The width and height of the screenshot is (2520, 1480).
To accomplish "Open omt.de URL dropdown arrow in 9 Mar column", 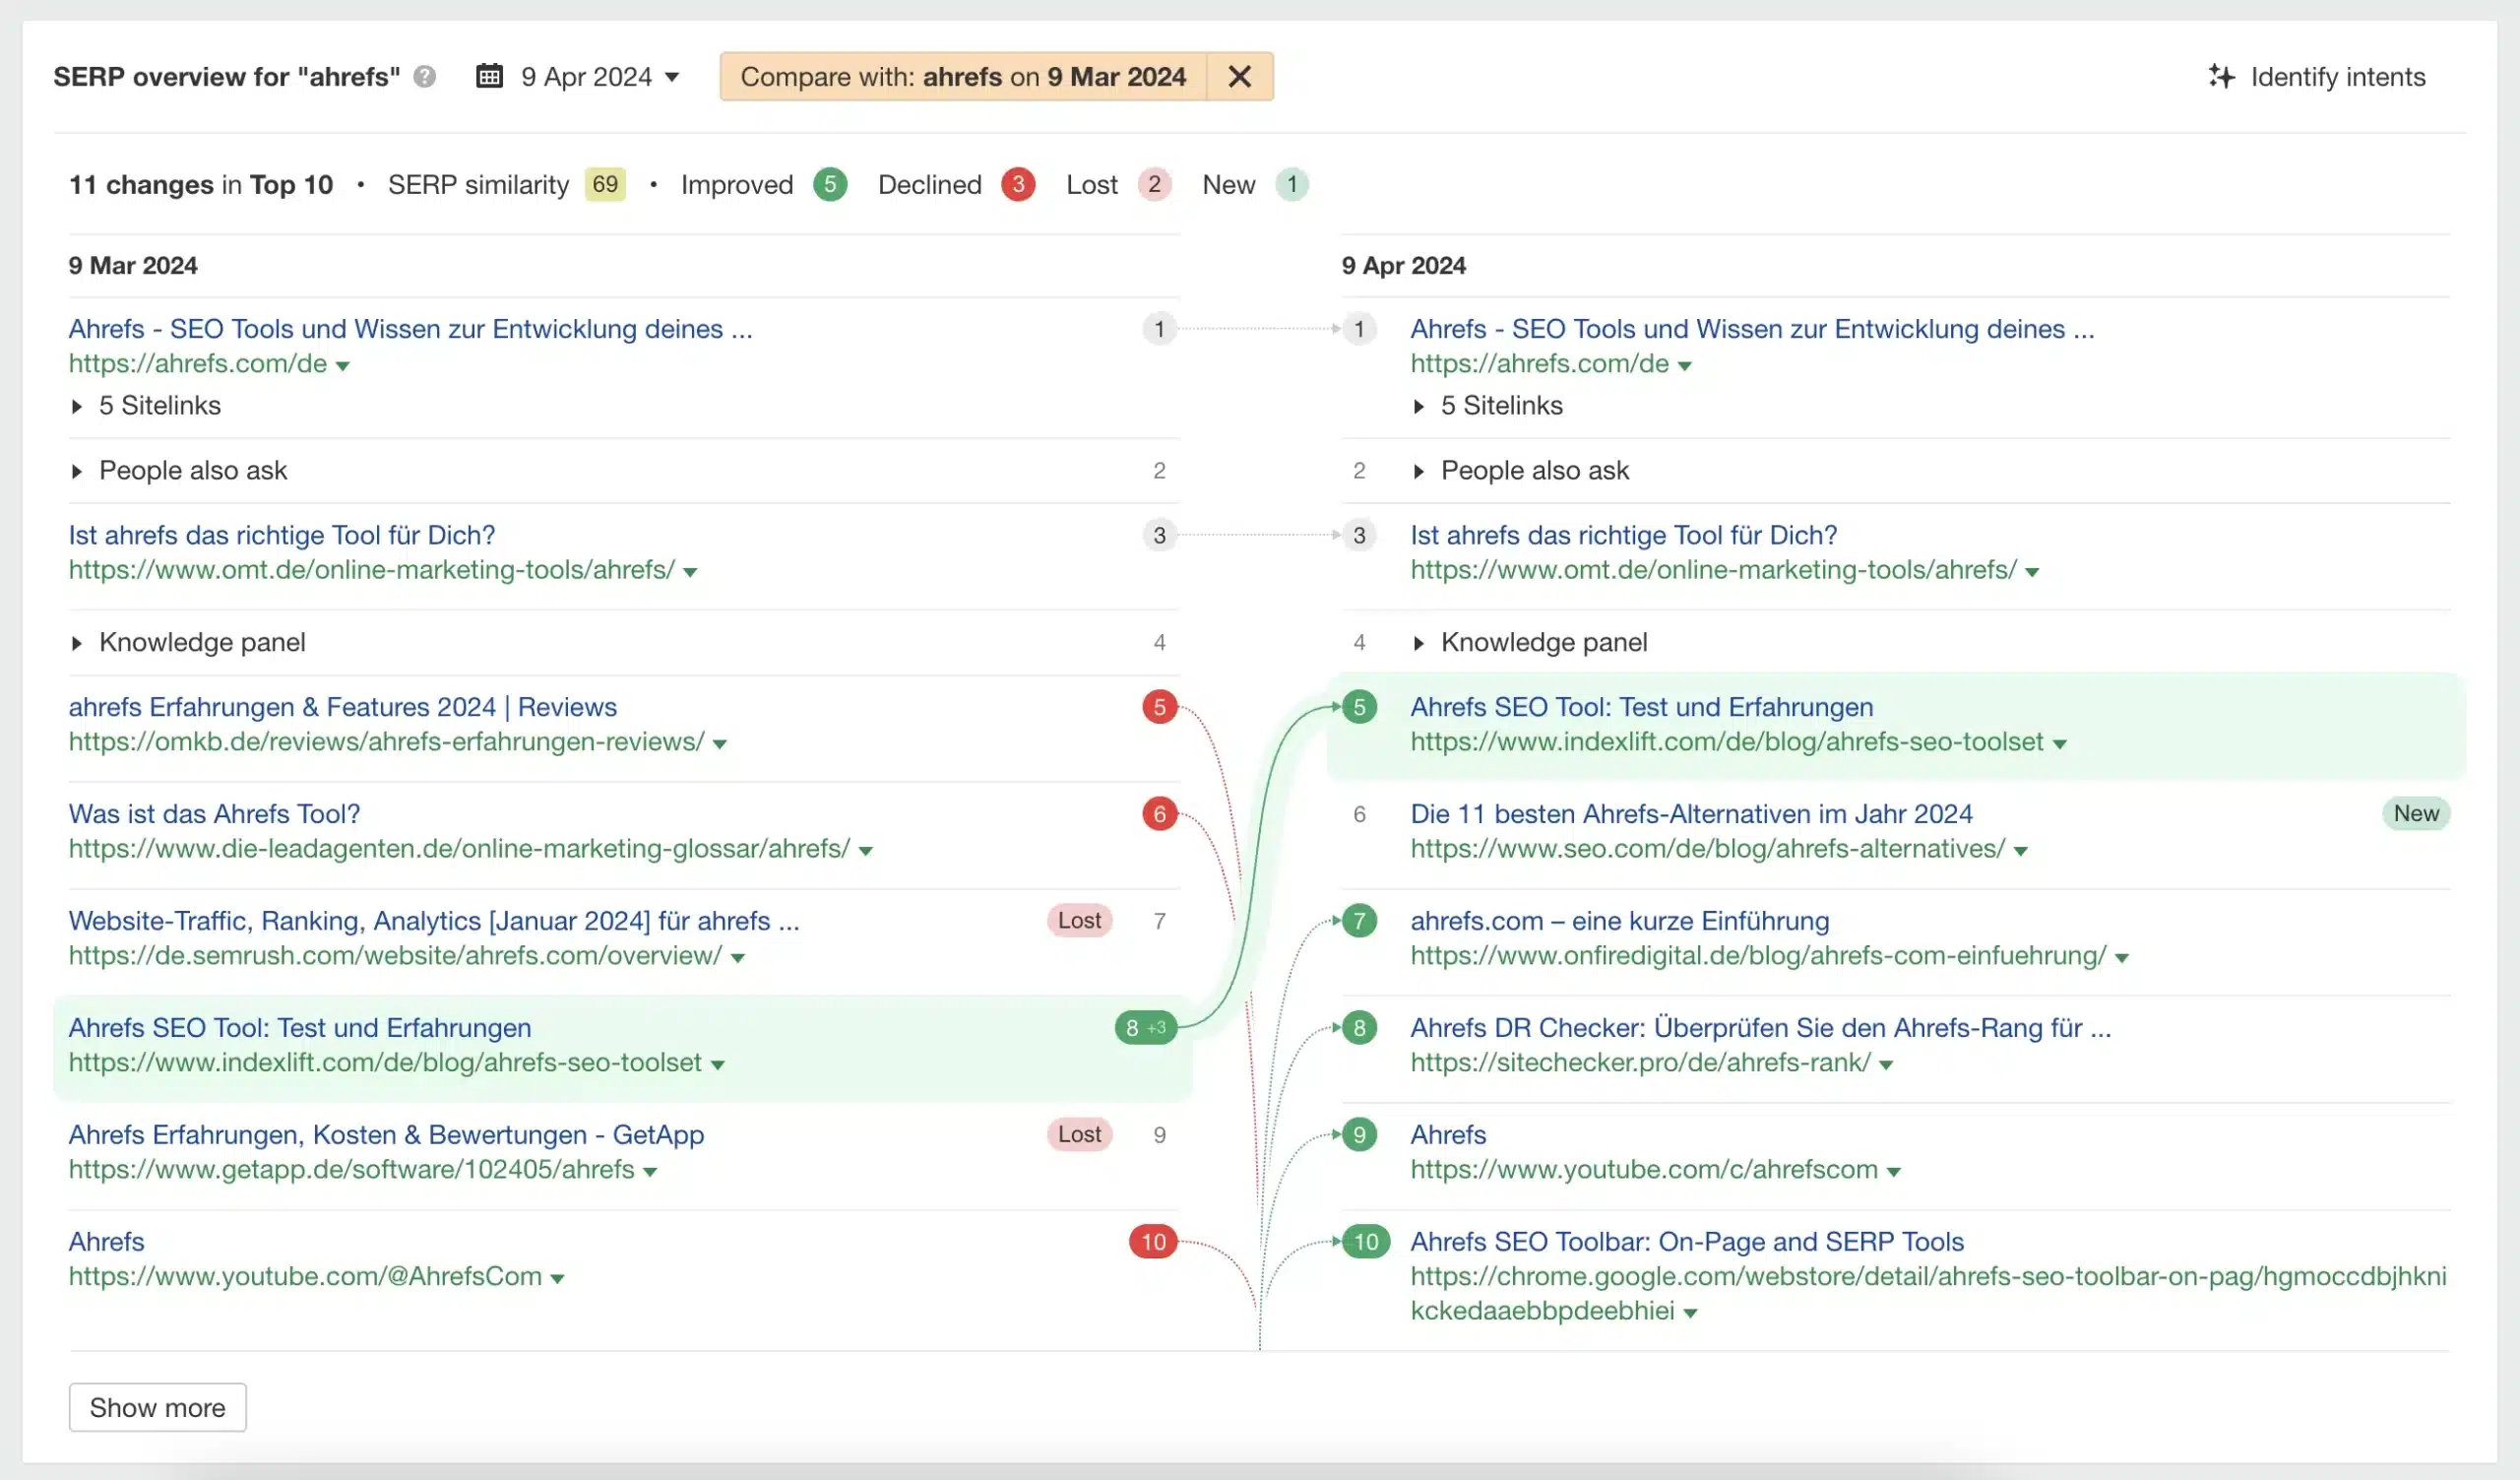I will point(690,572).
